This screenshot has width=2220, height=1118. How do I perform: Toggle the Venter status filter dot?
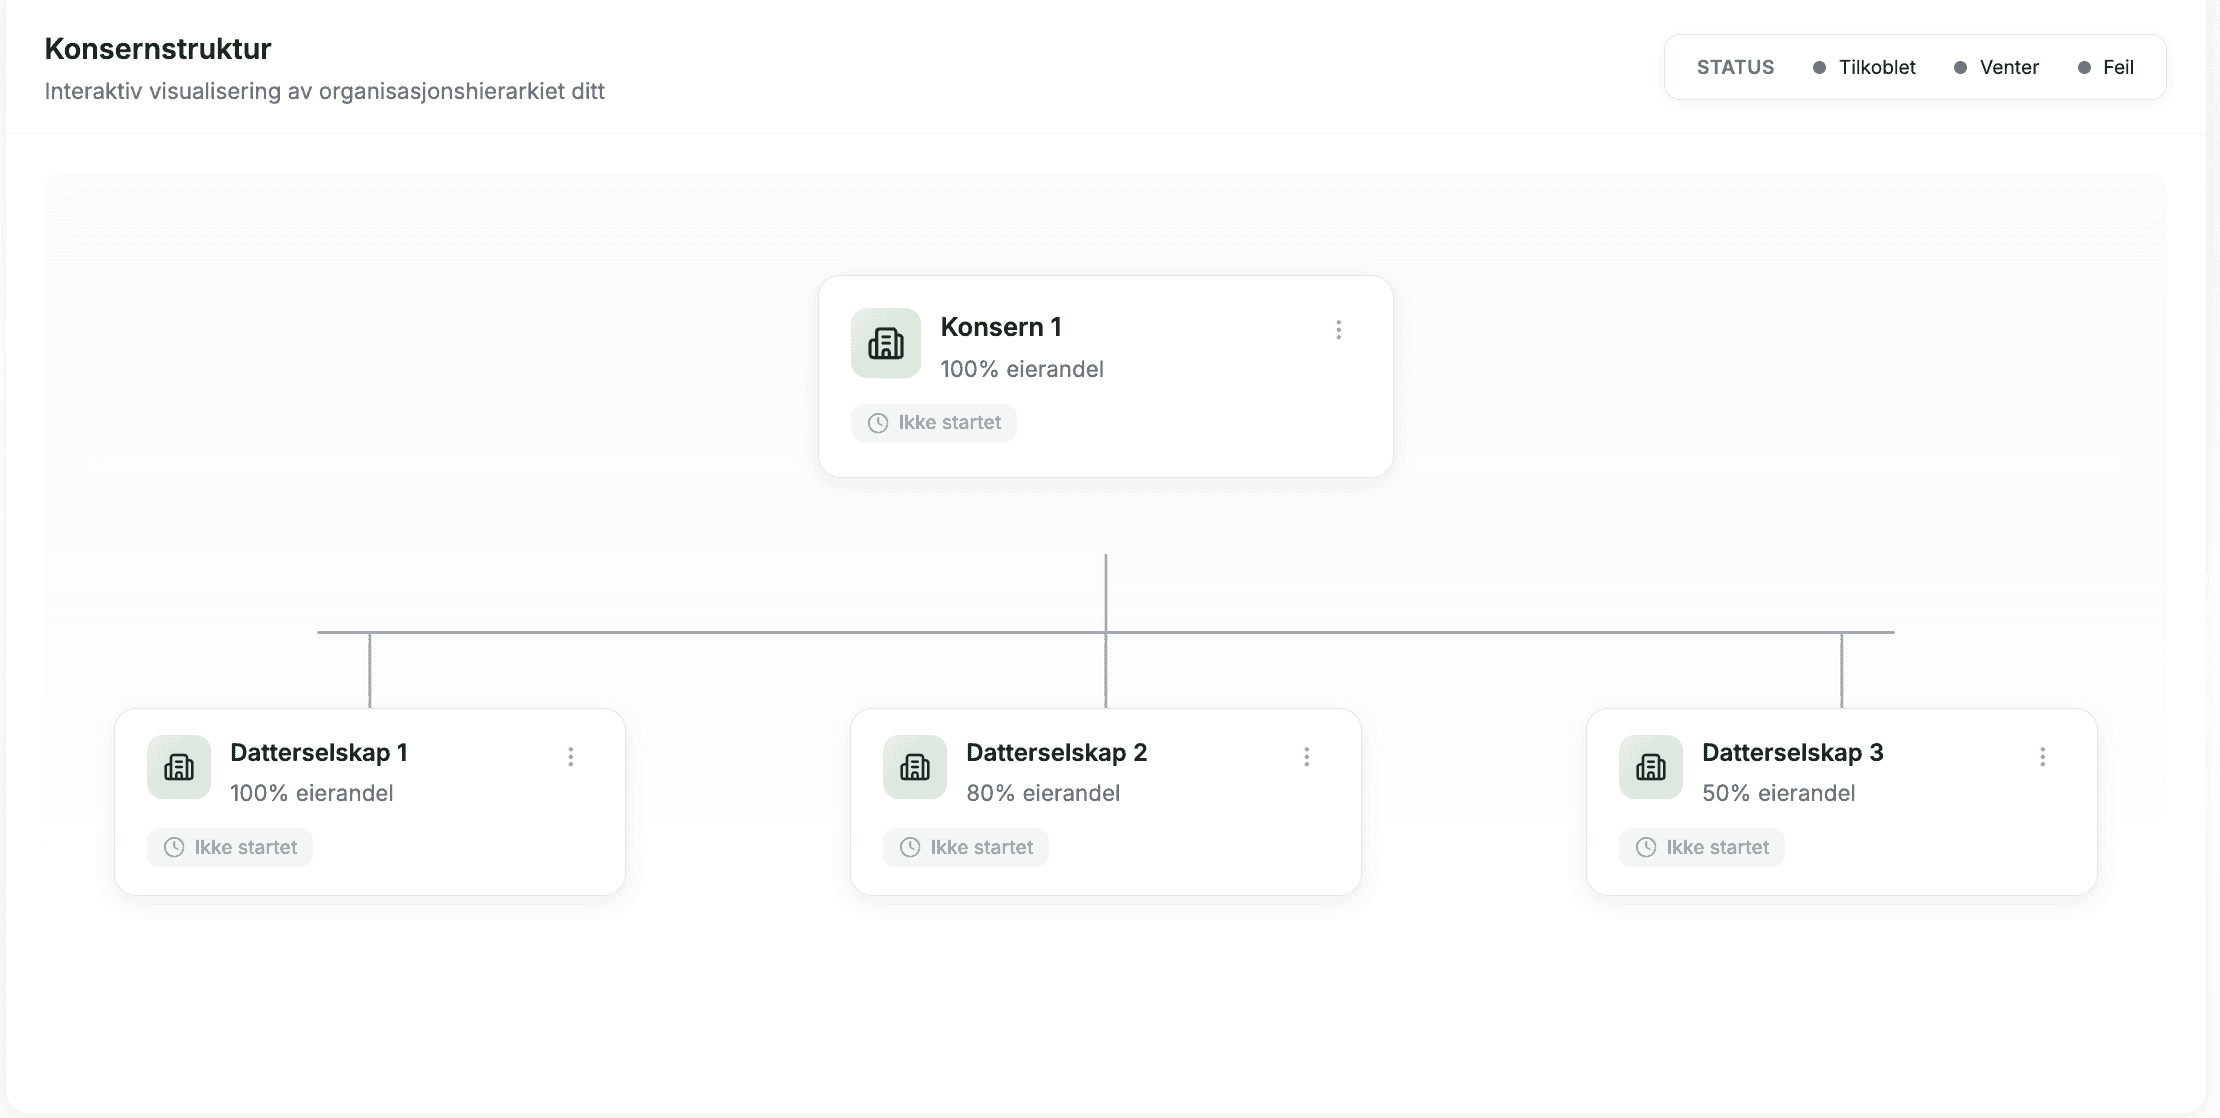pyautogui.click(x=1959, y=67)
